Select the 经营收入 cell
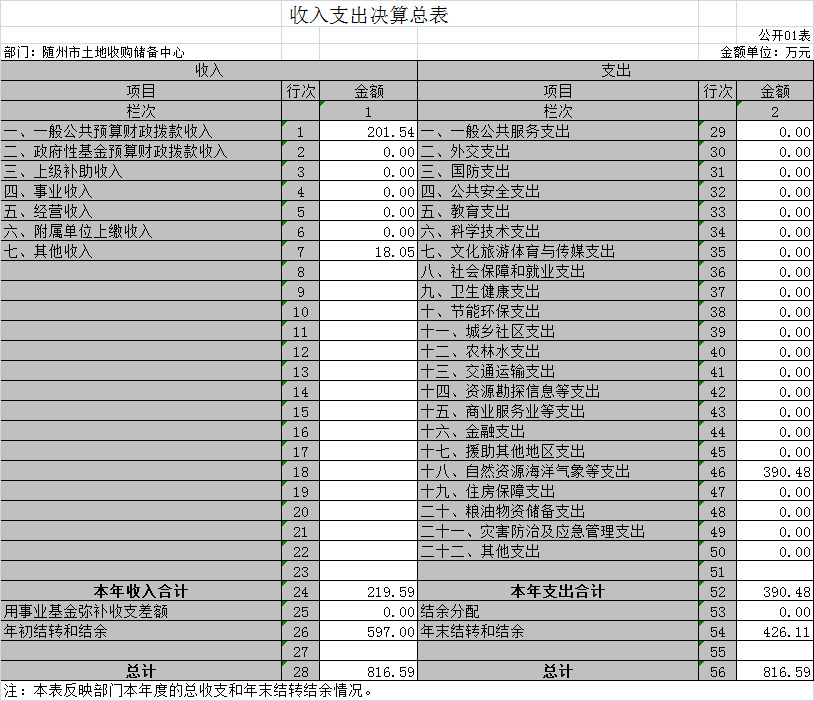Screen dimensions: 814x701 141,211
